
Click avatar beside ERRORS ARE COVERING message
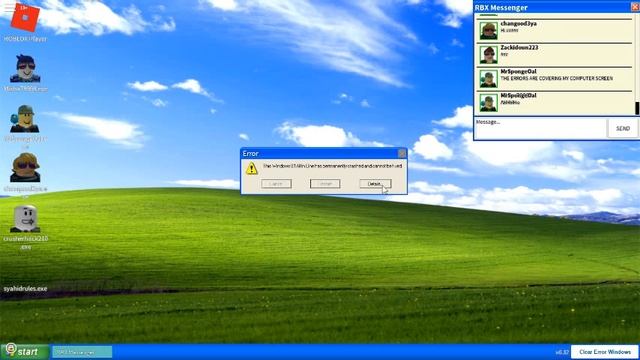pos(489,79)
